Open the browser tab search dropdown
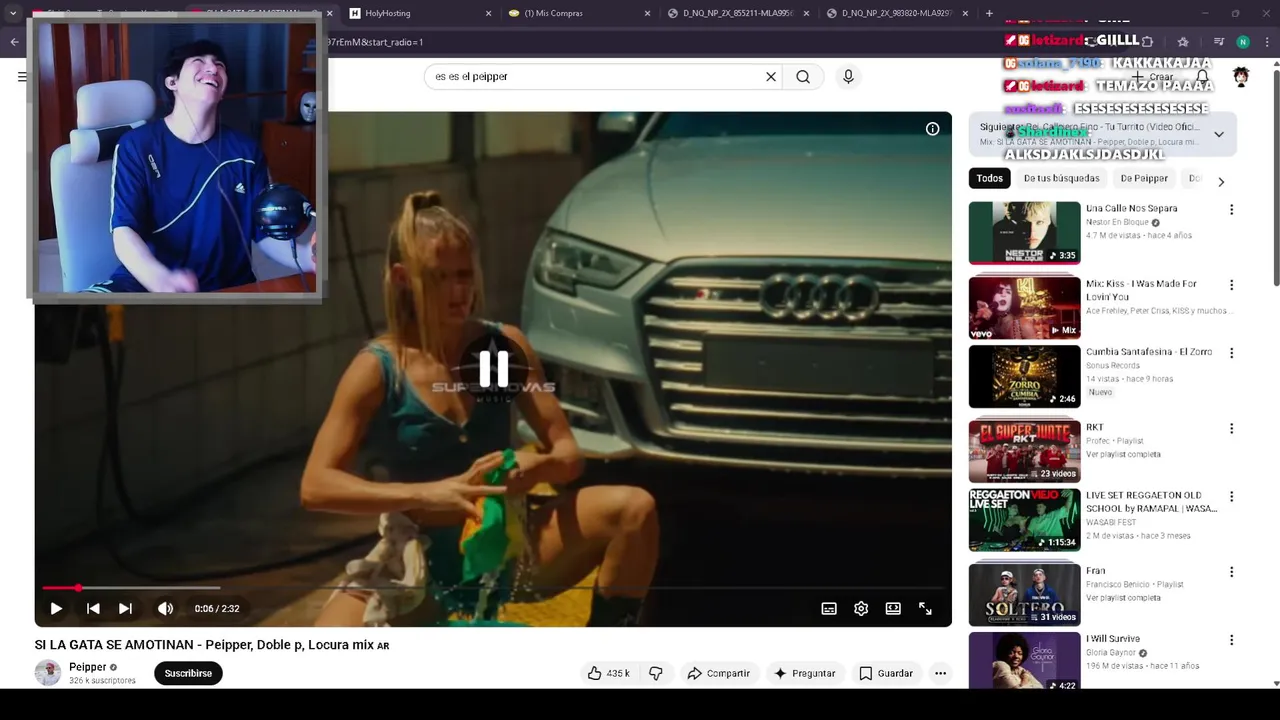The height and width of the screenshot is (720, 1280). point(13,13)
